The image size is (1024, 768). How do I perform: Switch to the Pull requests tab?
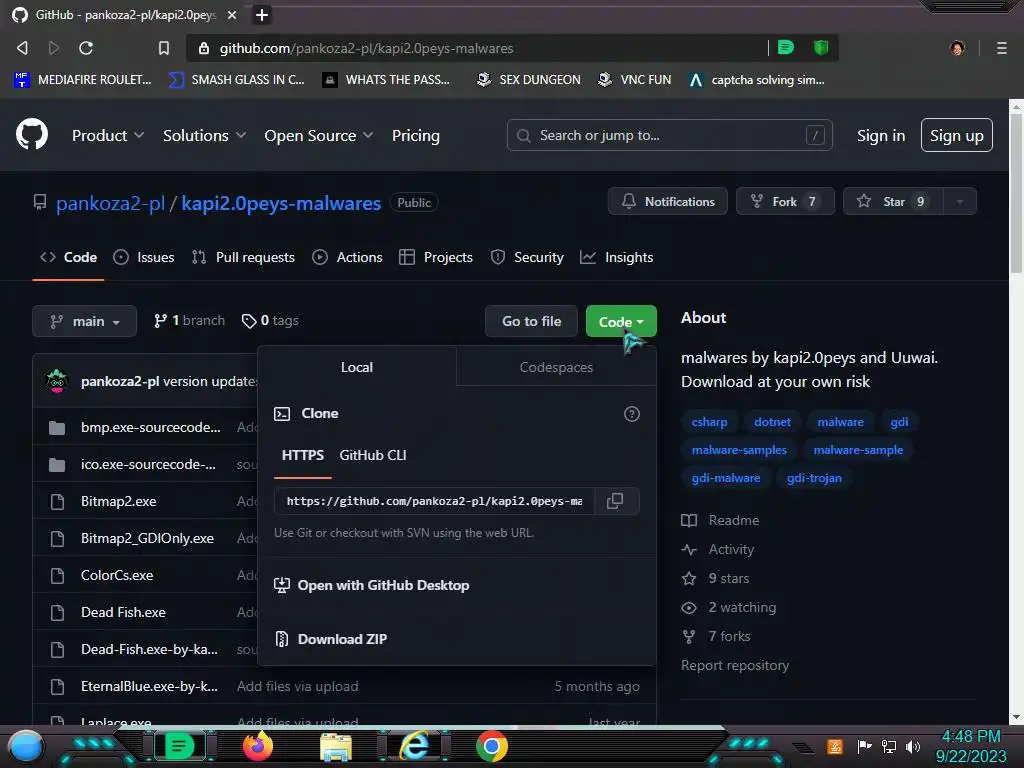click(243, 257)
